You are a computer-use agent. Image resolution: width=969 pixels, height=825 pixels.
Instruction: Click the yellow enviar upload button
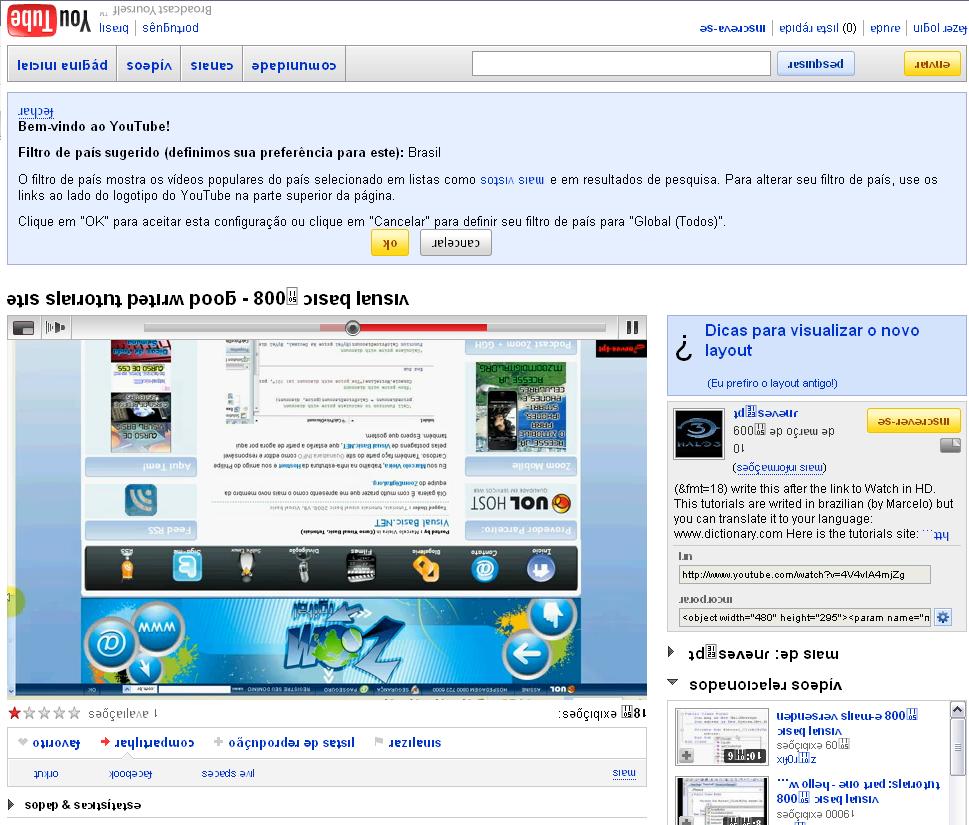pyautogui.click(x=932, y=64)
